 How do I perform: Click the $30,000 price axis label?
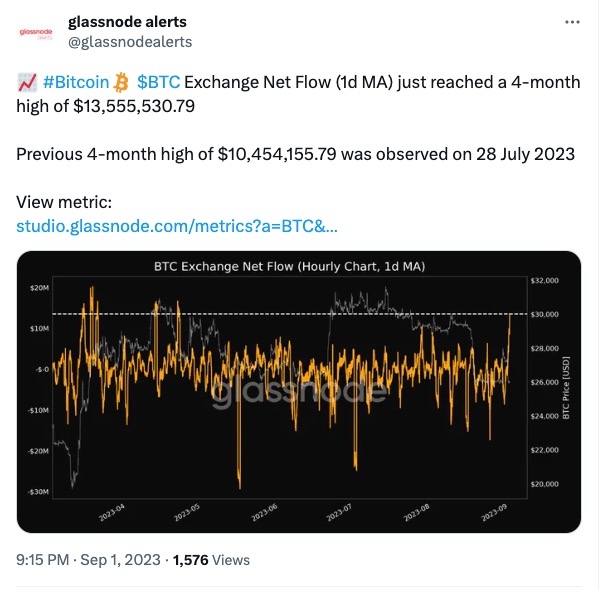545,314
